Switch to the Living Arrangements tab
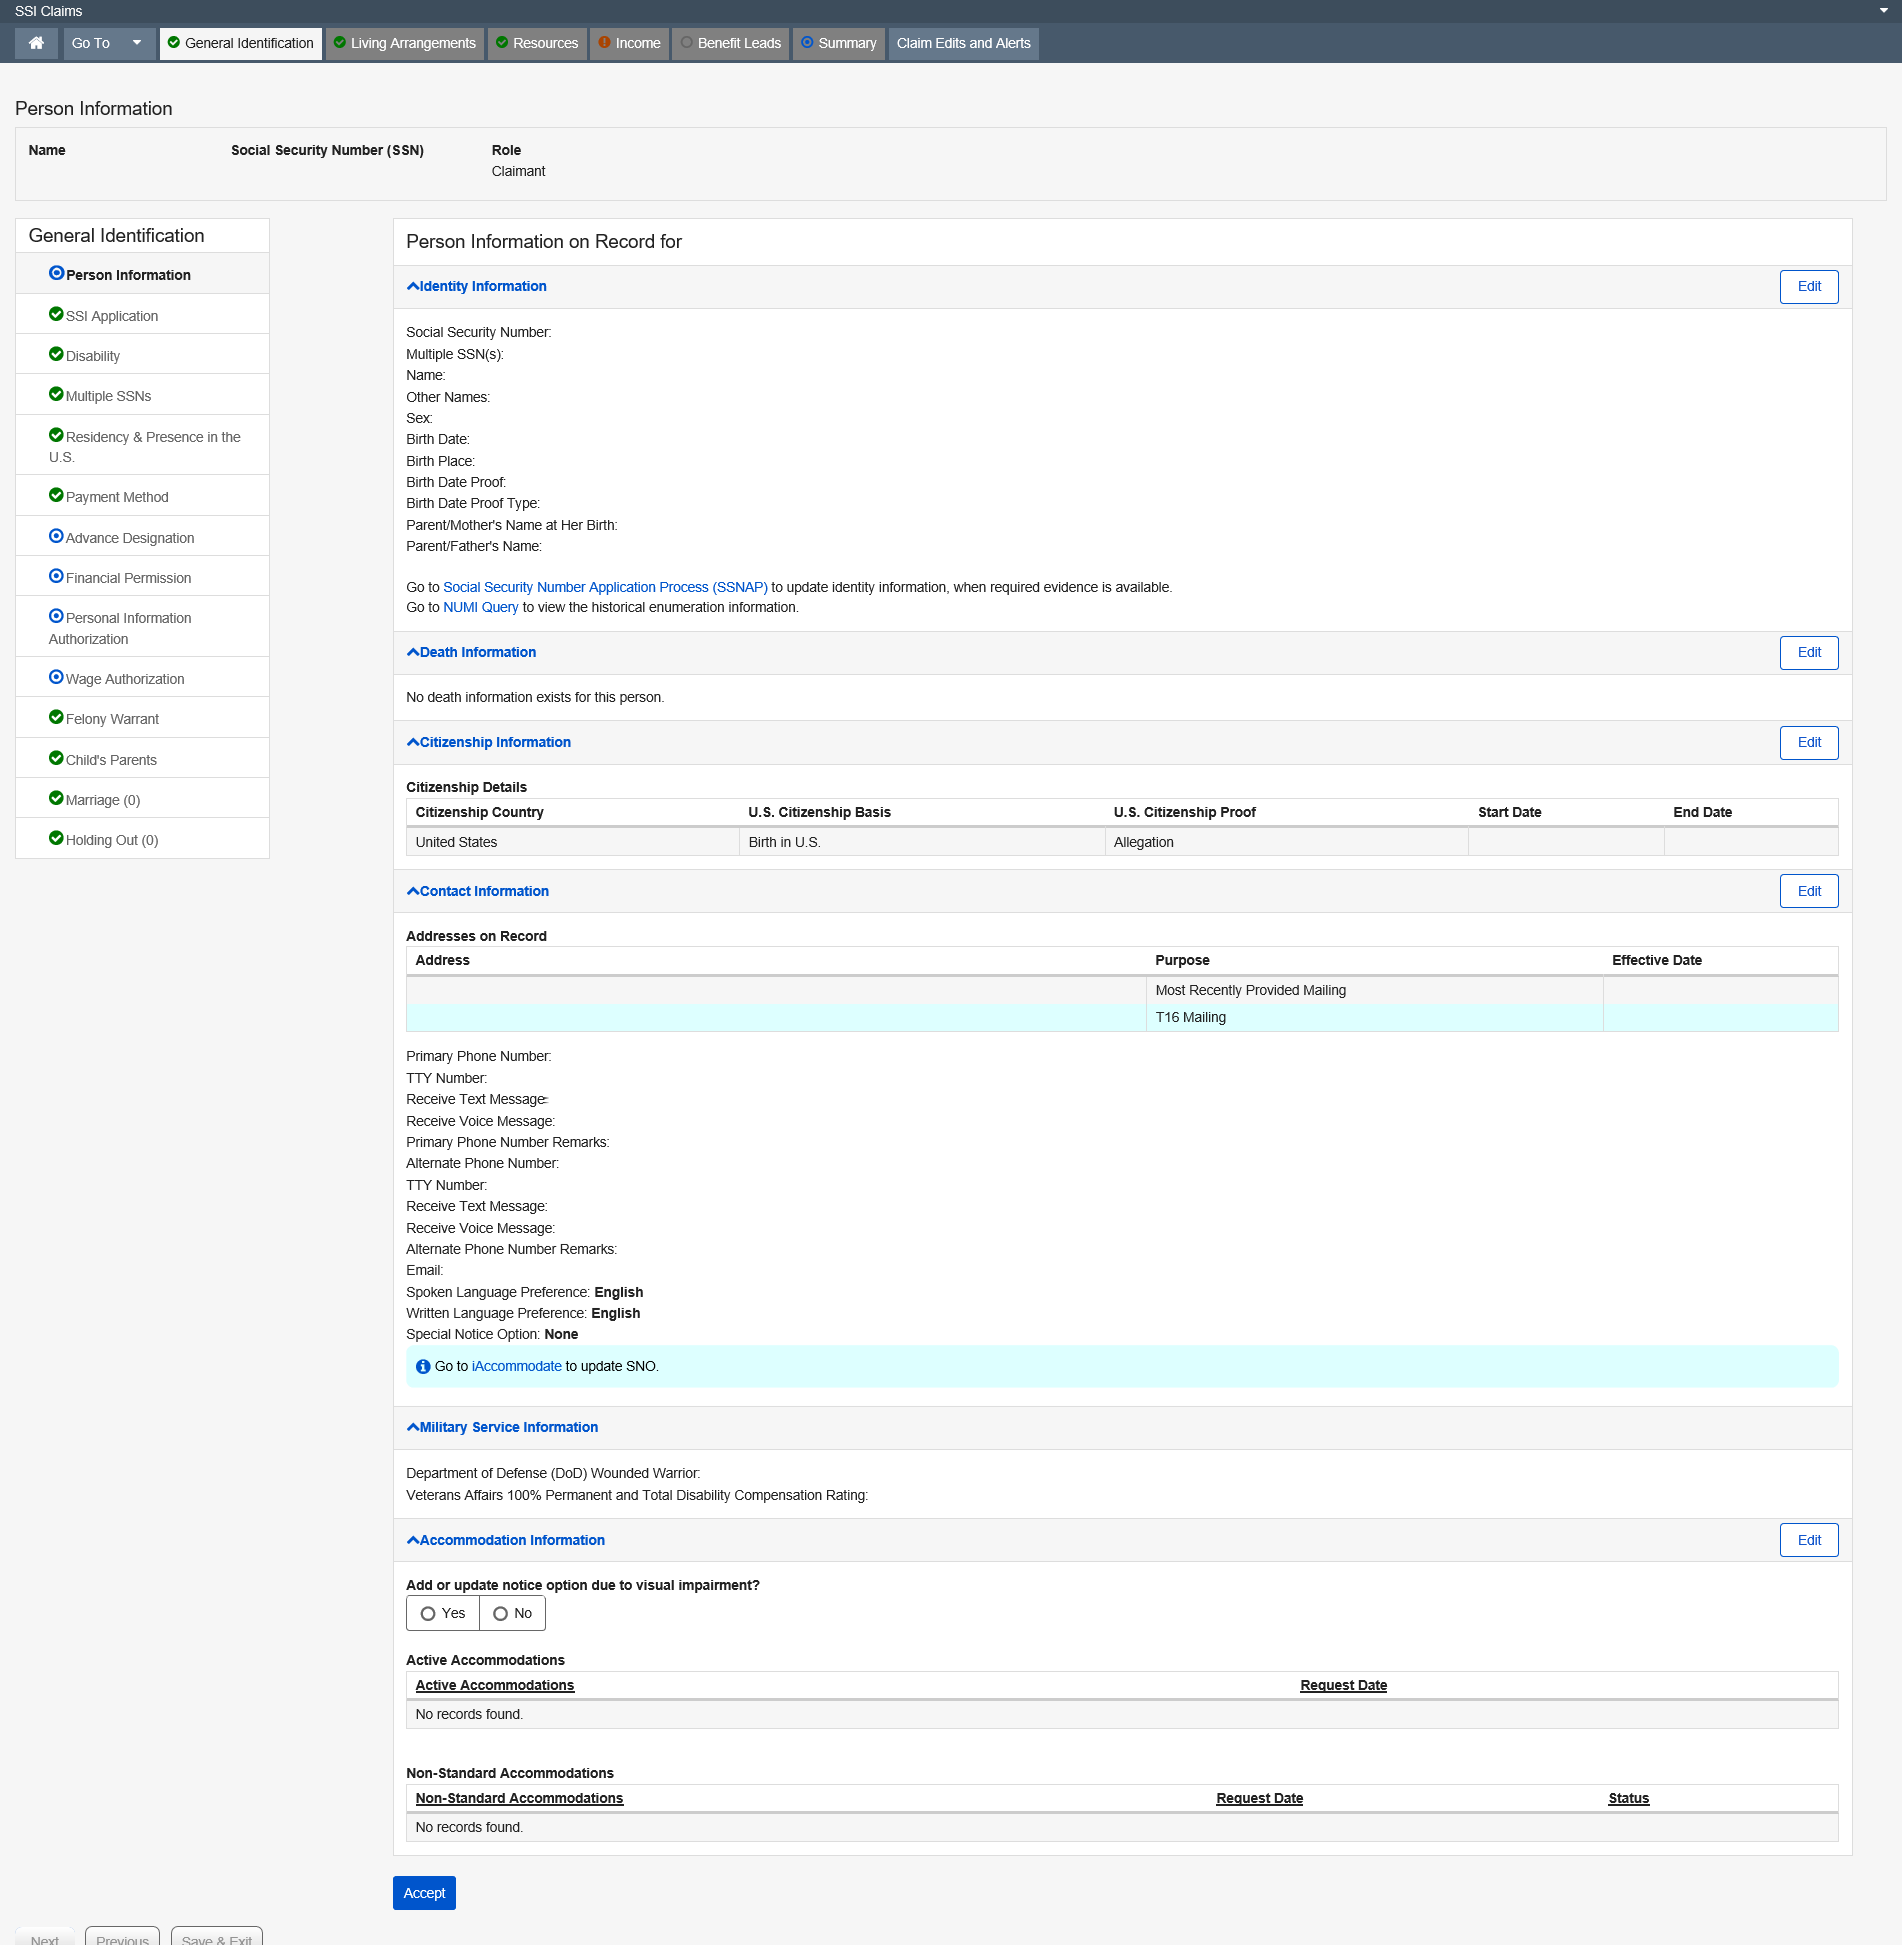The height and width of the screenshot is (1945, 1902). click(404, 43)
